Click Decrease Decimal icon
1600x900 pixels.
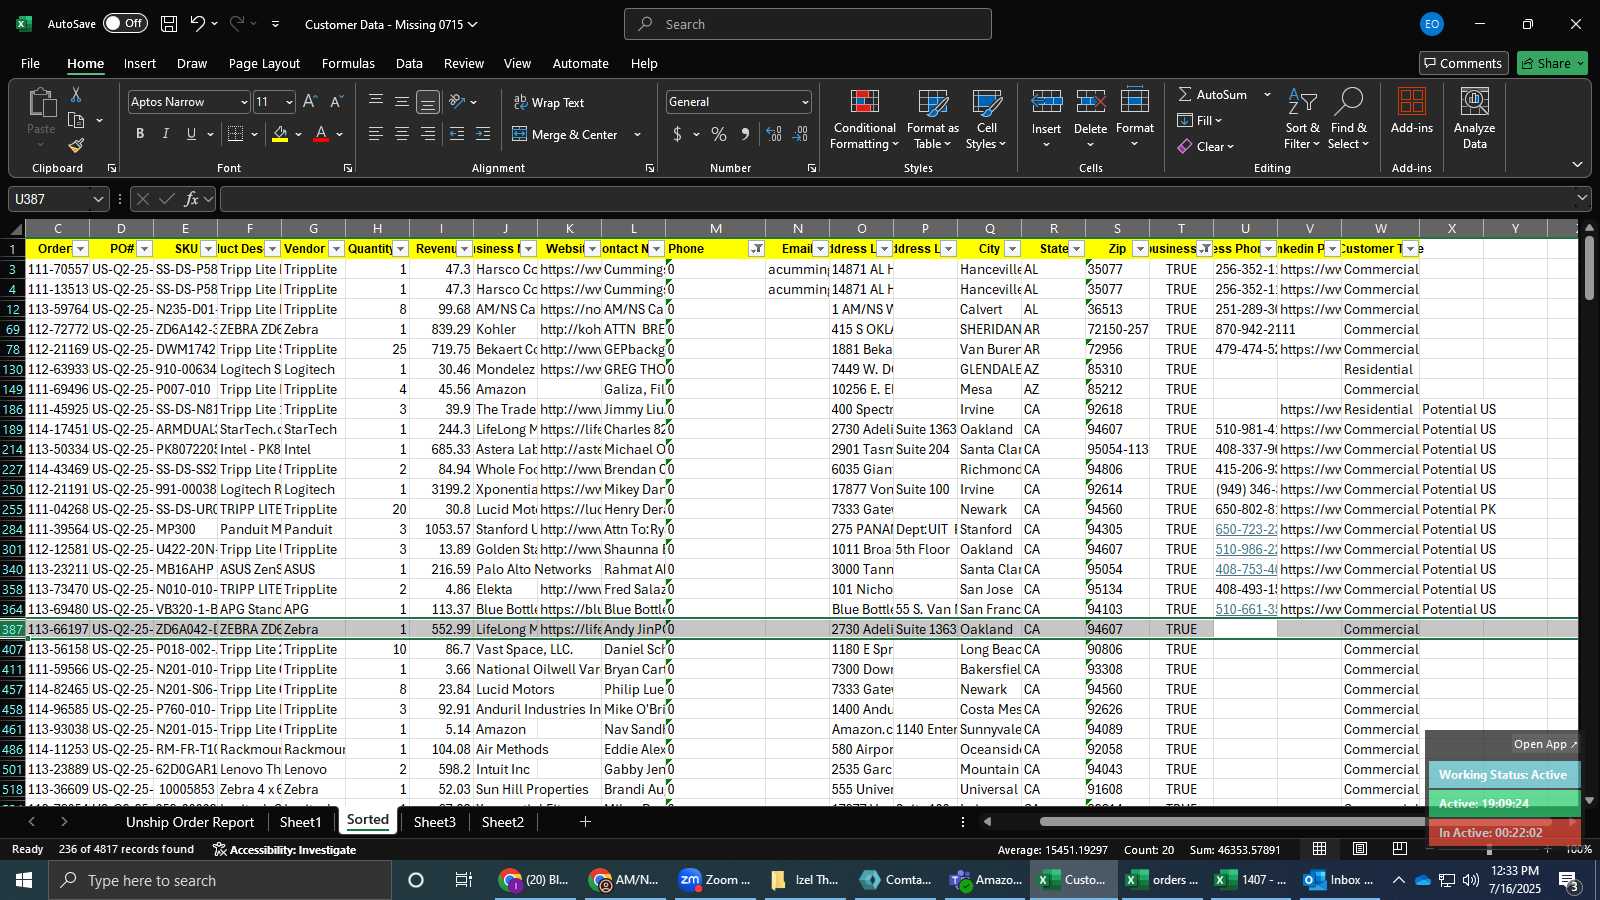800,134
